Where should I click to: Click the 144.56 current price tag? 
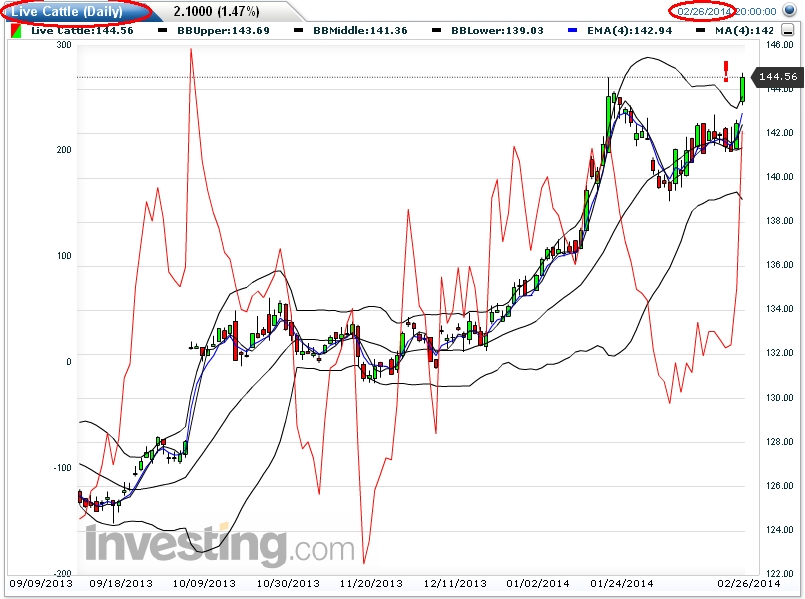pyautogui.click(x=777, y=76)
